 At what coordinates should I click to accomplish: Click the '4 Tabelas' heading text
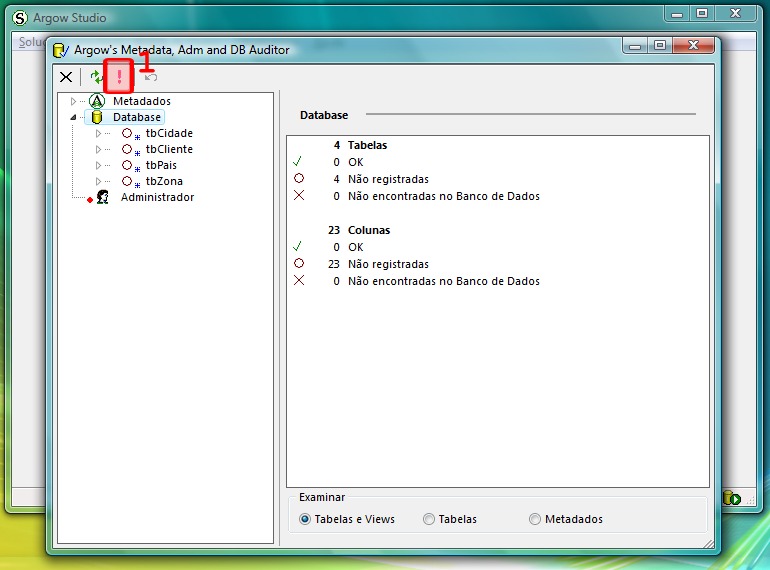pos(360,145)
